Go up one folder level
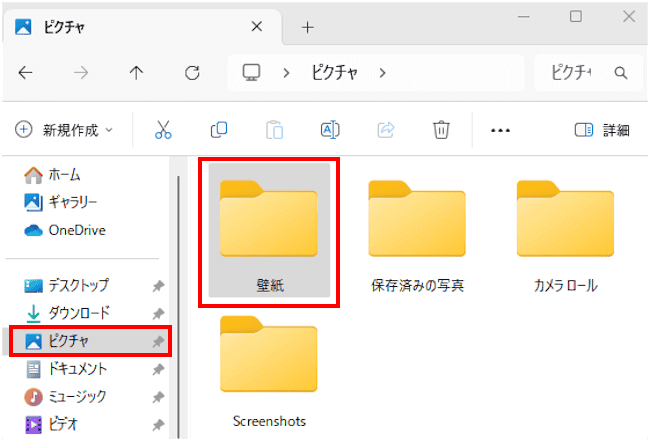This screenshot has height=441, width=650. (x=136, y=73)
